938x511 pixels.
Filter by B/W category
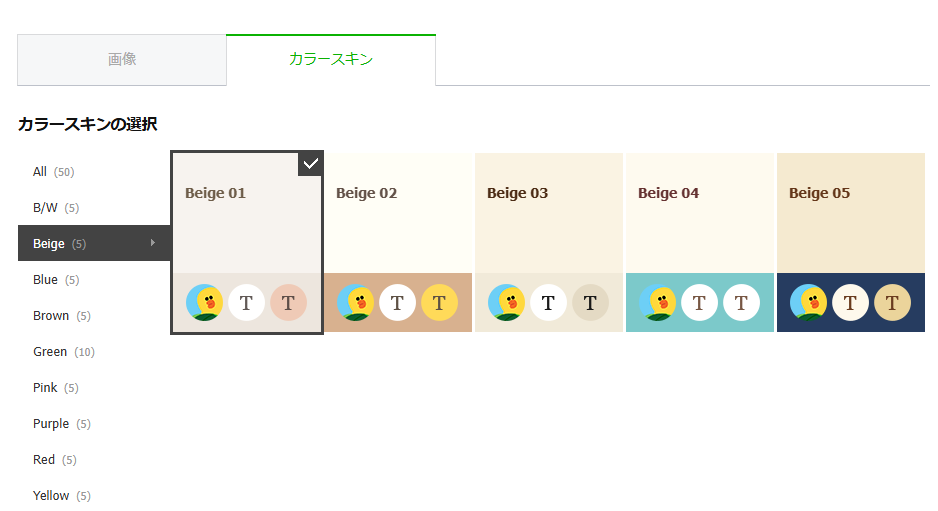click(56, 208)
